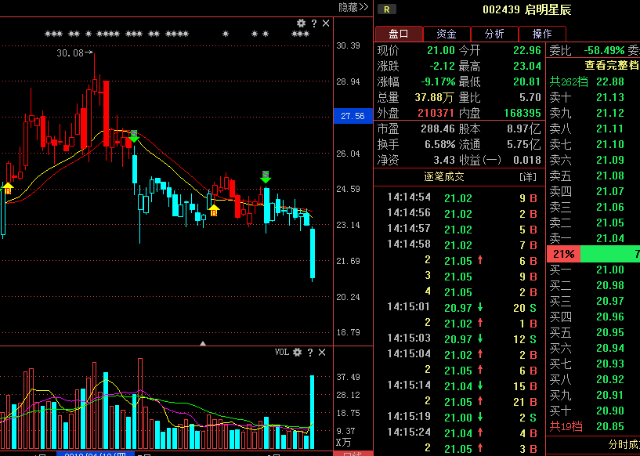Open the VOL indicator settings gear
Screen dimensions: 640x456
click(x=297, y=352)
